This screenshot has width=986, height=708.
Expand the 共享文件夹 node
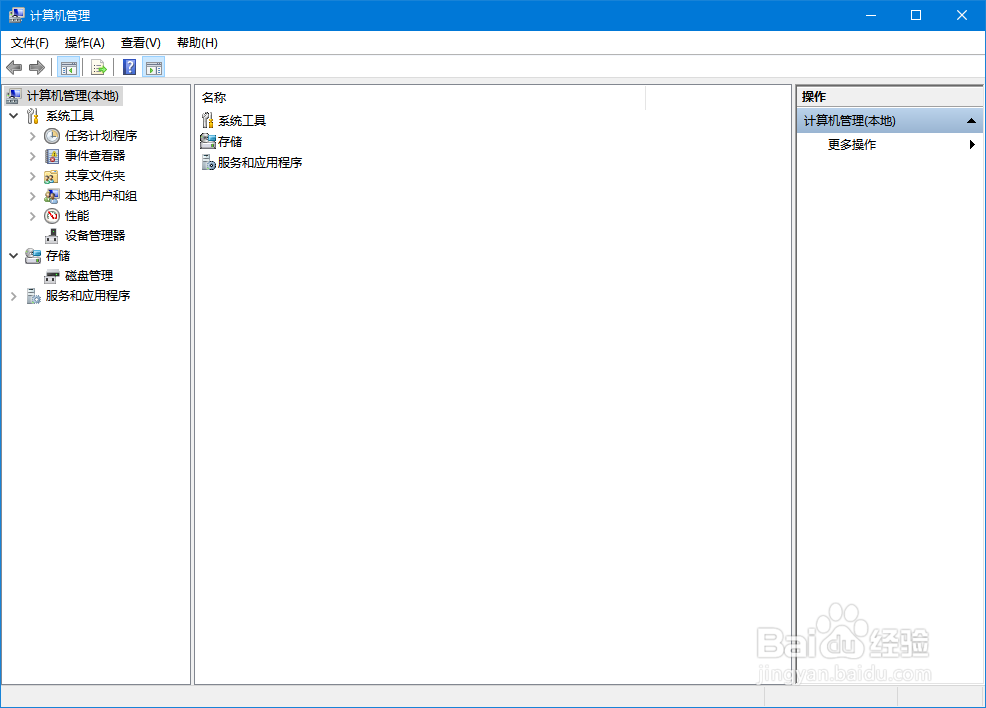coord(33,176)
